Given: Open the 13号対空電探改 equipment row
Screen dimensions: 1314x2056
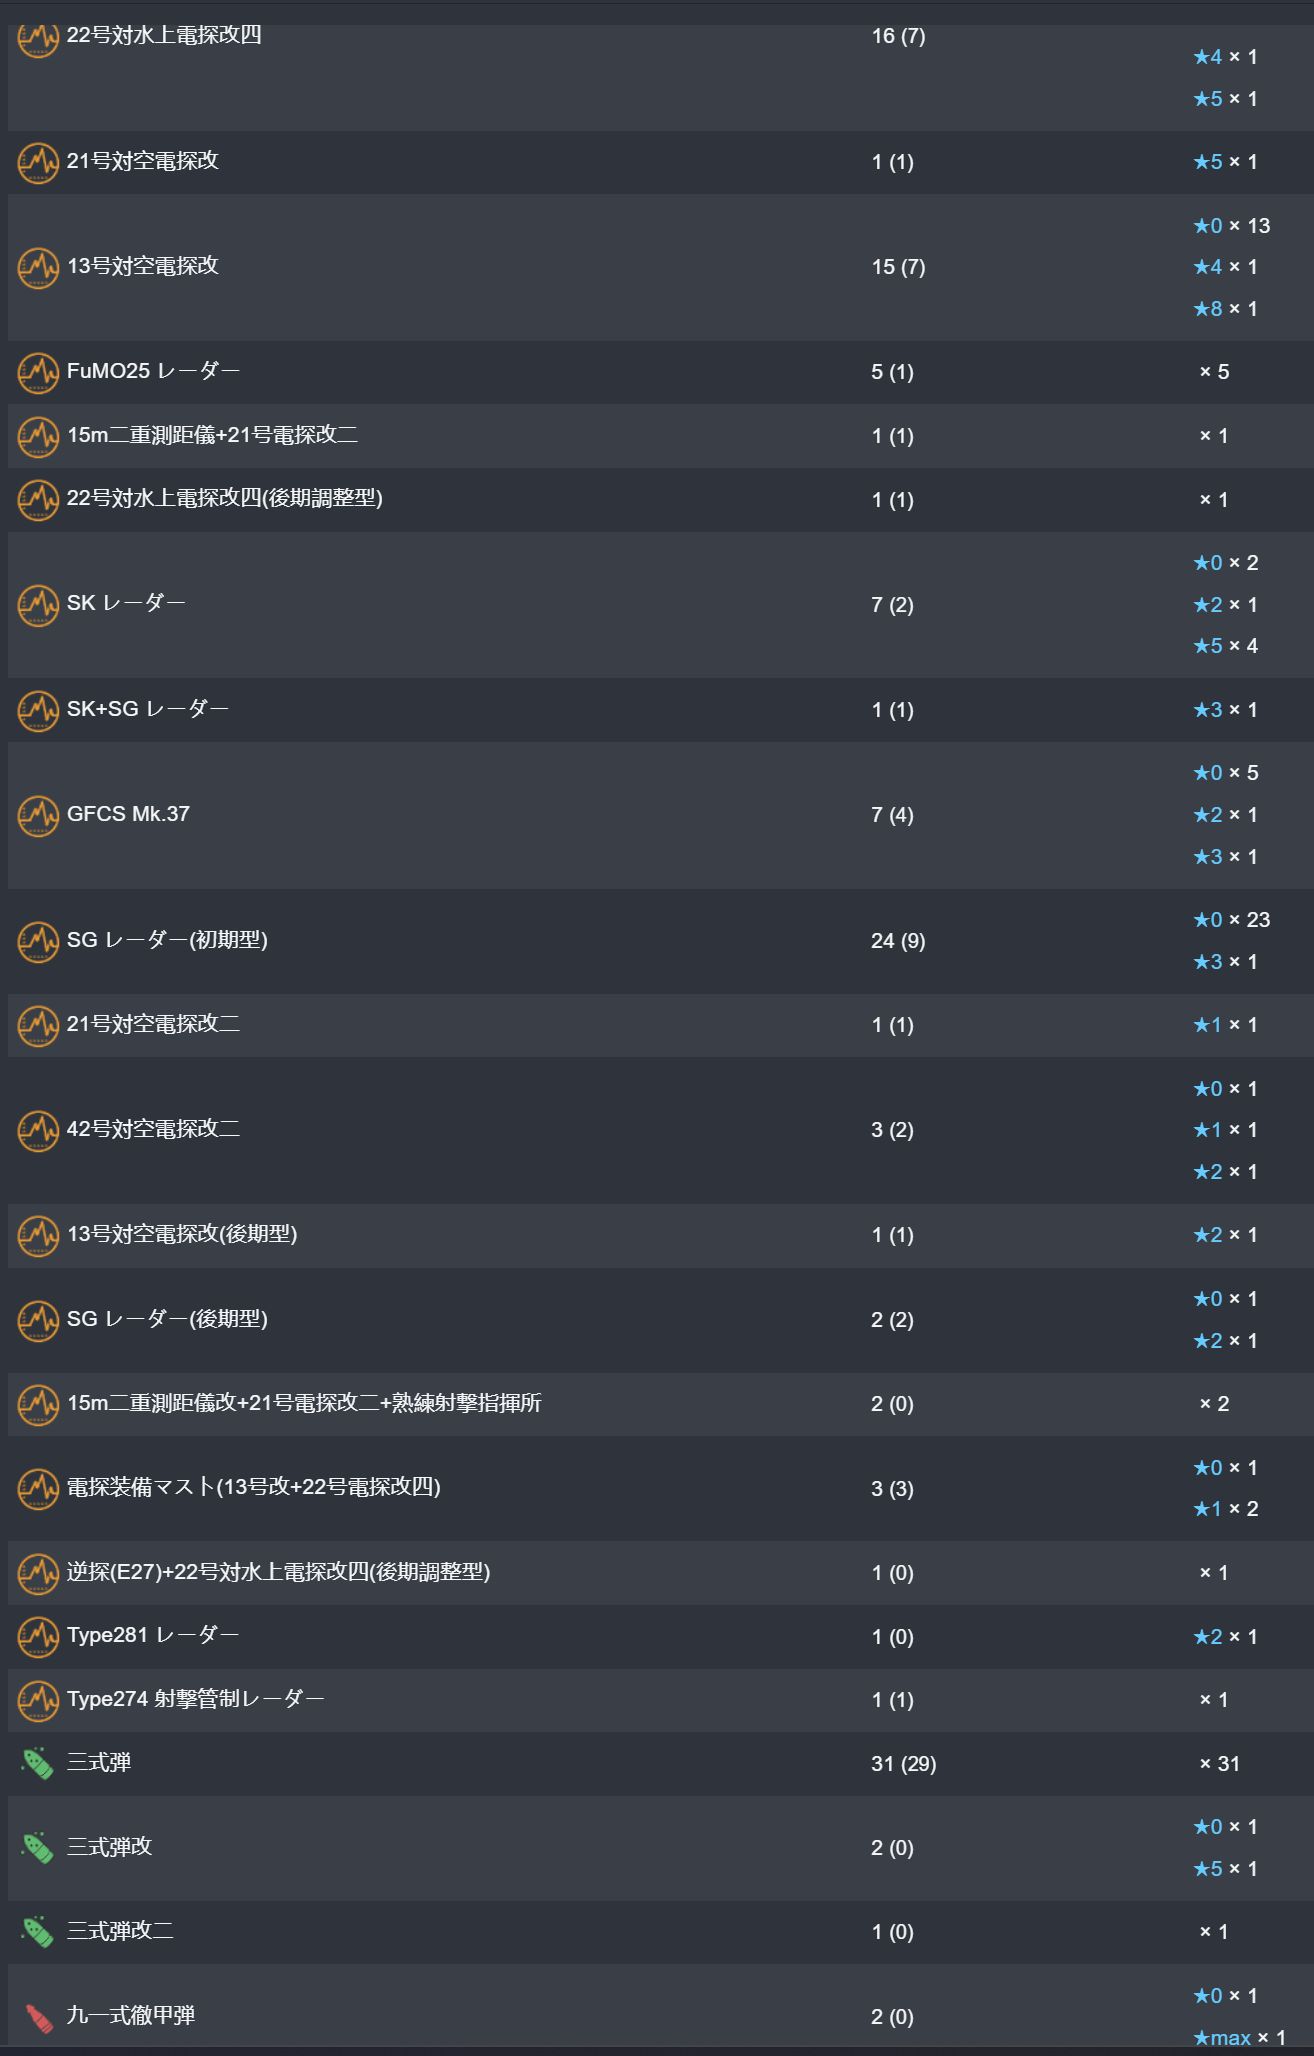Looking at the screenshot, I should [660, 267].
